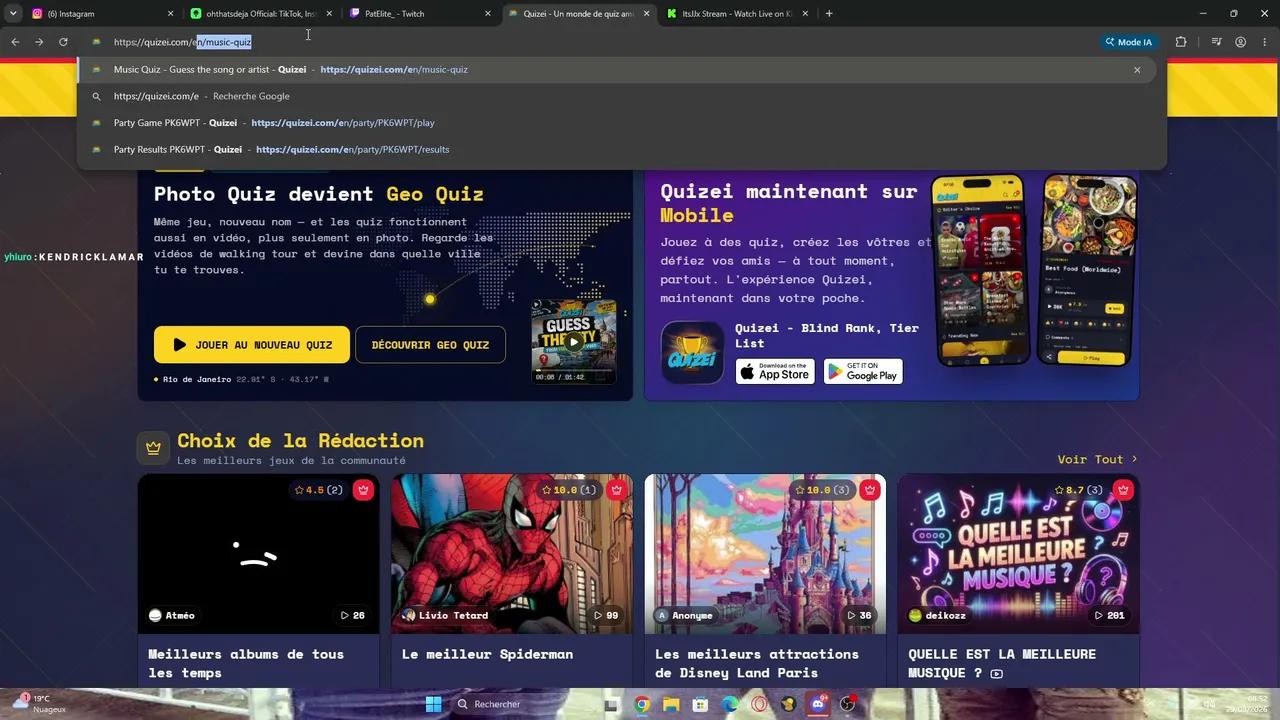Screen dimensions: 1280x720
Task: Close the PatElite_ Twitch tab
Action: click(x=488, y=14)
